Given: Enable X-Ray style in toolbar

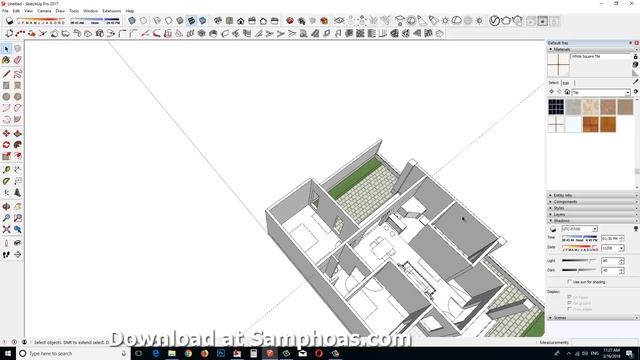Looking at the screenshot, I should 132,20.
